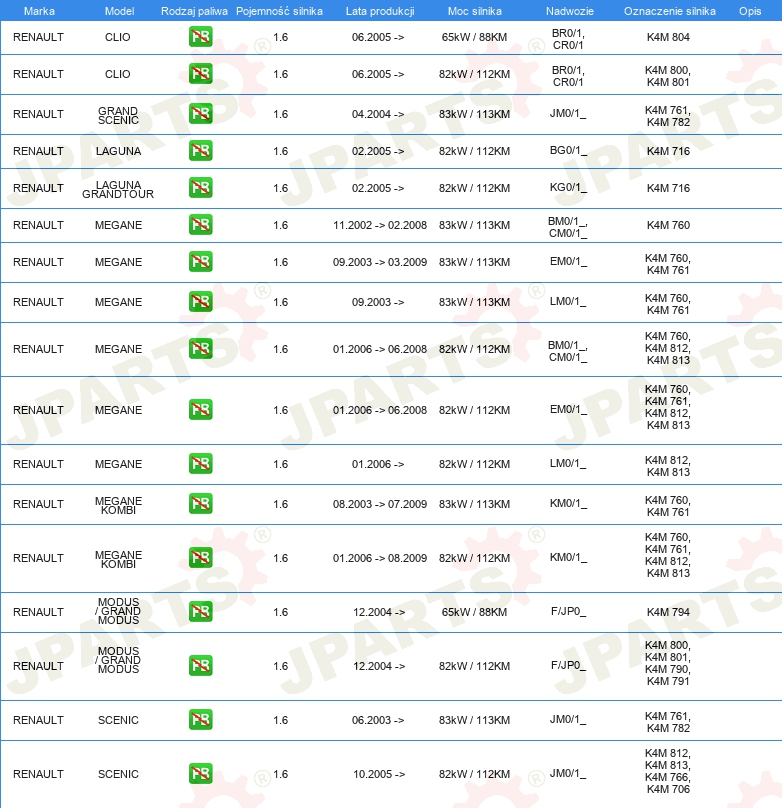The image size is (782, 808).
Task: Click the petrol fuel icon in the CLIO 65kW row
Action: pos(200,37)
